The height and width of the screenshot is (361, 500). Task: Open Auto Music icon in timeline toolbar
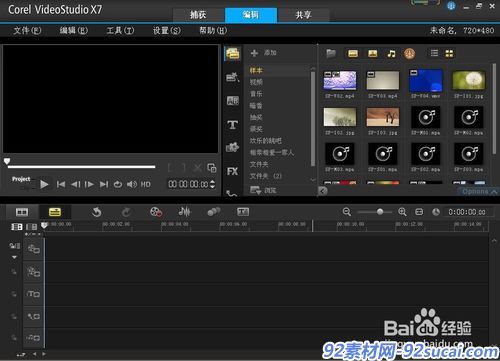coord(214,212)
